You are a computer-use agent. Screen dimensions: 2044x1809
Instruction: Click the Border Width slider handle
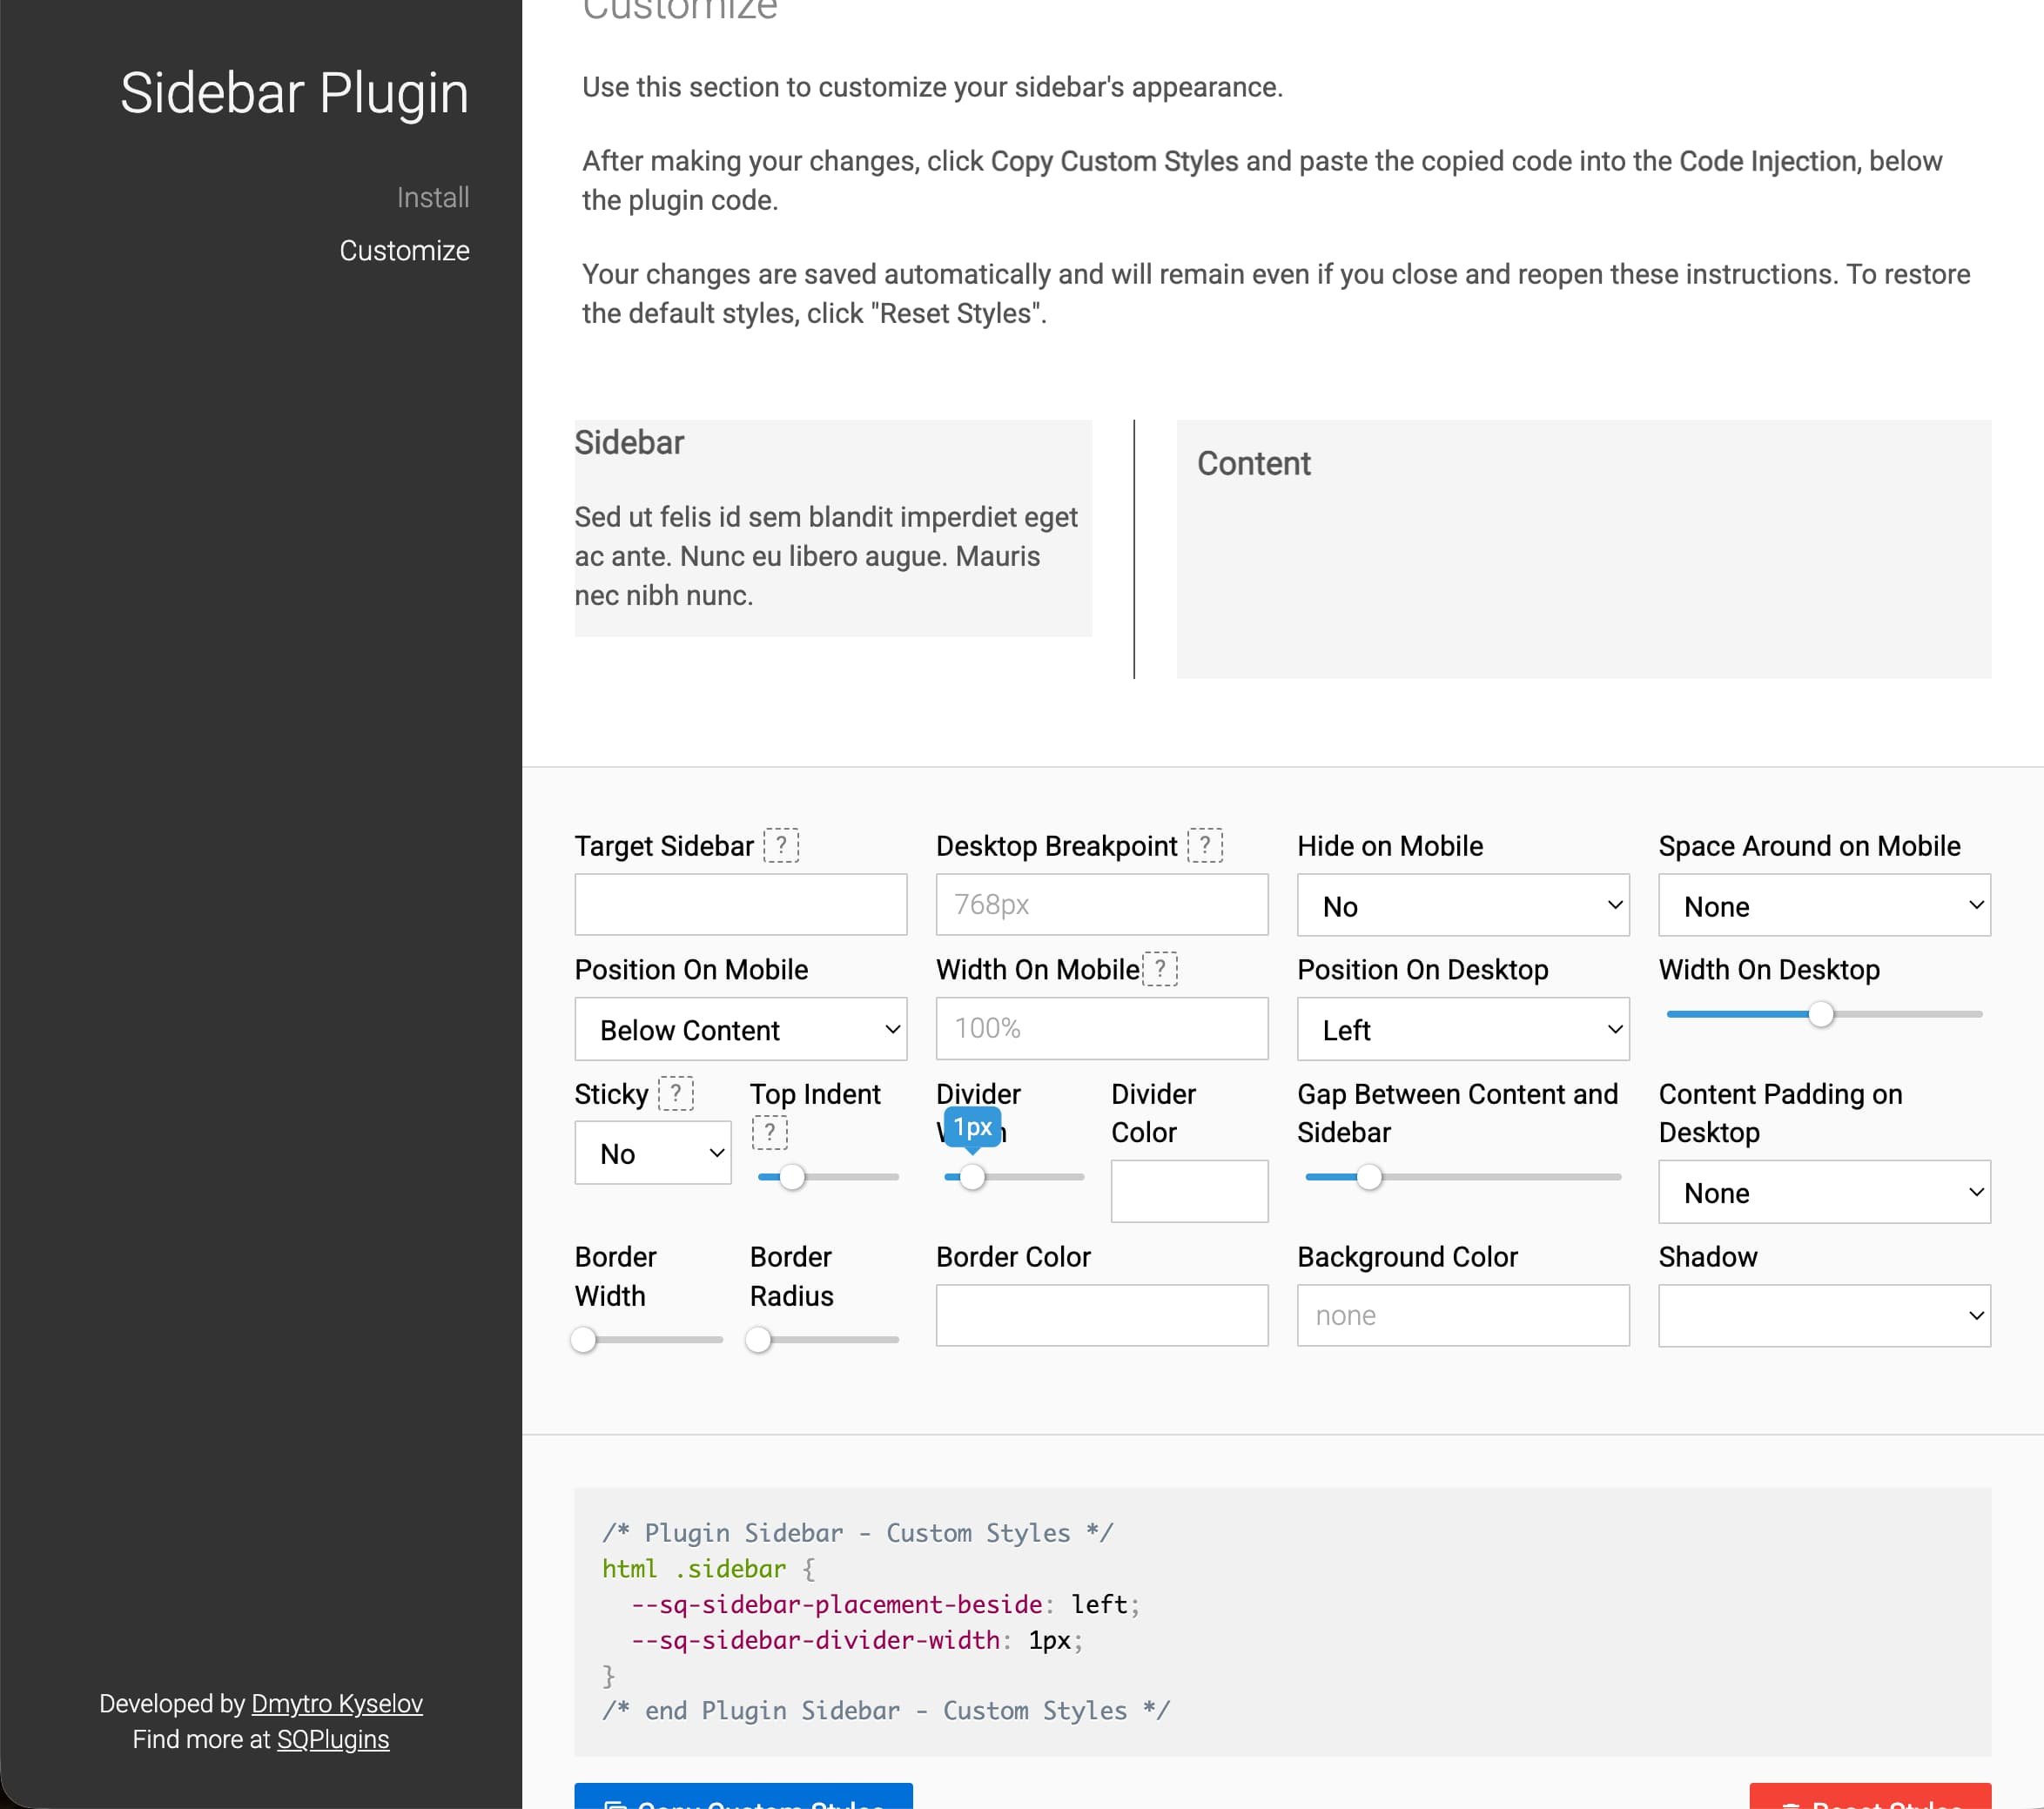click(x=583, y=1339)
